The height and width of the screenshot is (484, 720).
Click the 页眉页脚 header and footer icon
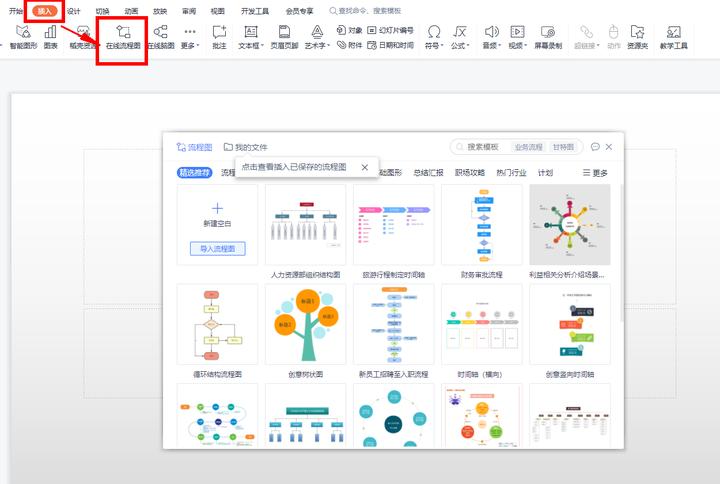(284, 37)
